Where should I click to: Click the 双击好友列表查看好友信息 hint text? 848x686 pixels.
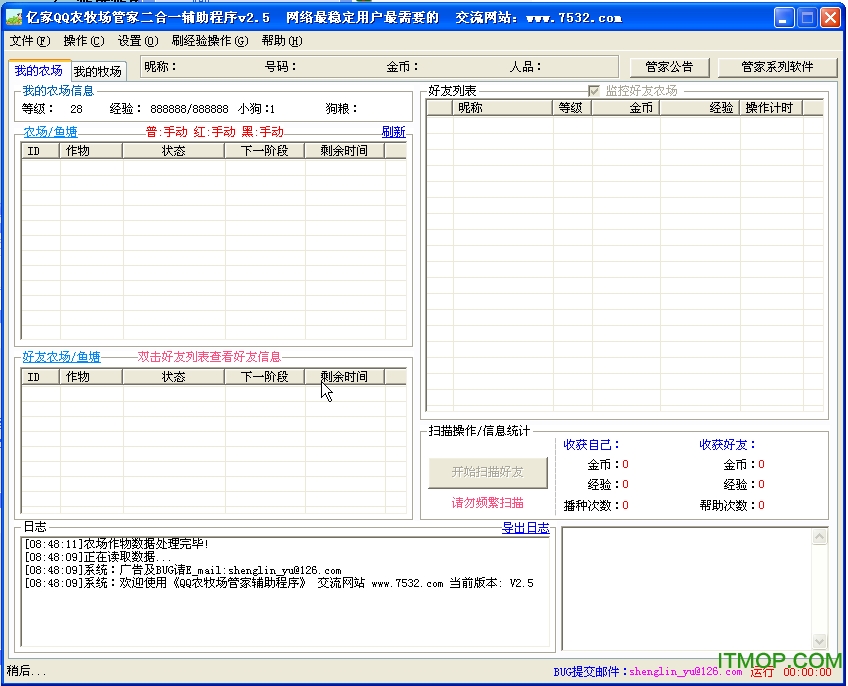point(209,357)
